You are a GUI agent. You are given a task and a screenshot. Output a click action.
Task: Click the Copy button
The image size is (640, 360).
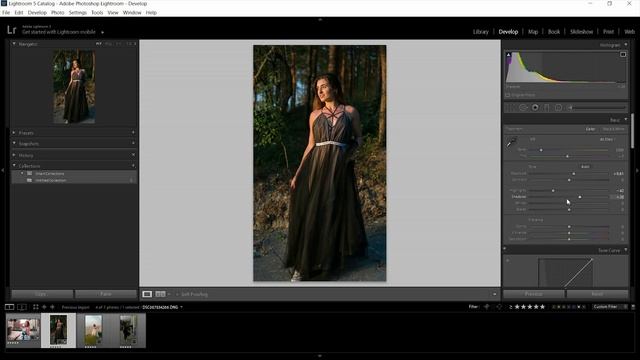coord(42,294)
